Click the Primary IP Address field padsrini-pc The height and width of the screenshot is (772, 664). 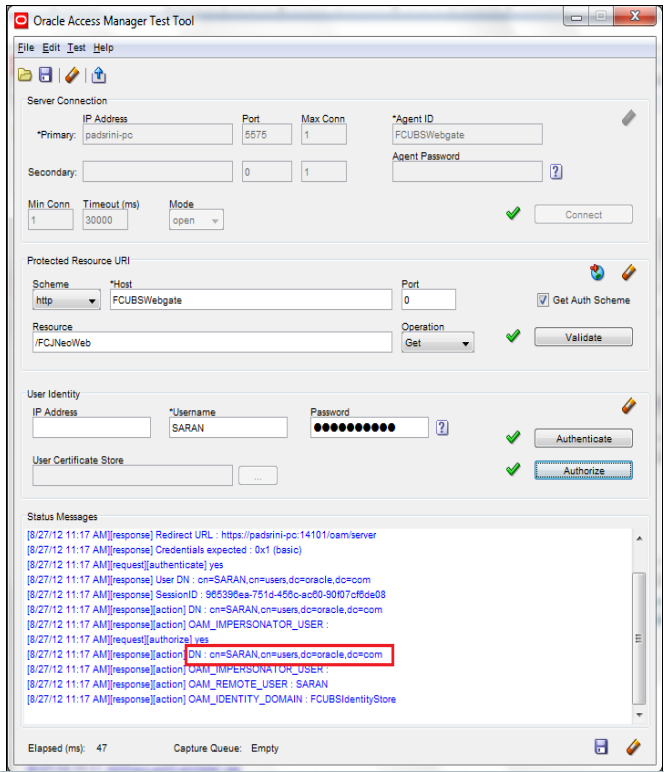[x=158, y=134]
